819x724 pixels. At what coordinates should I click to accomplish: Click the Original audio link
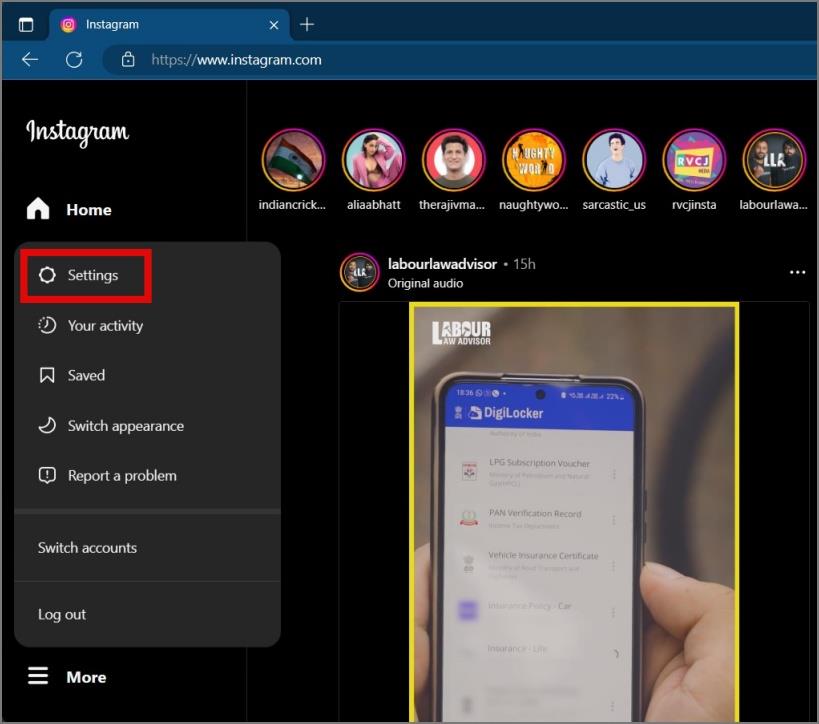(425, 283)
